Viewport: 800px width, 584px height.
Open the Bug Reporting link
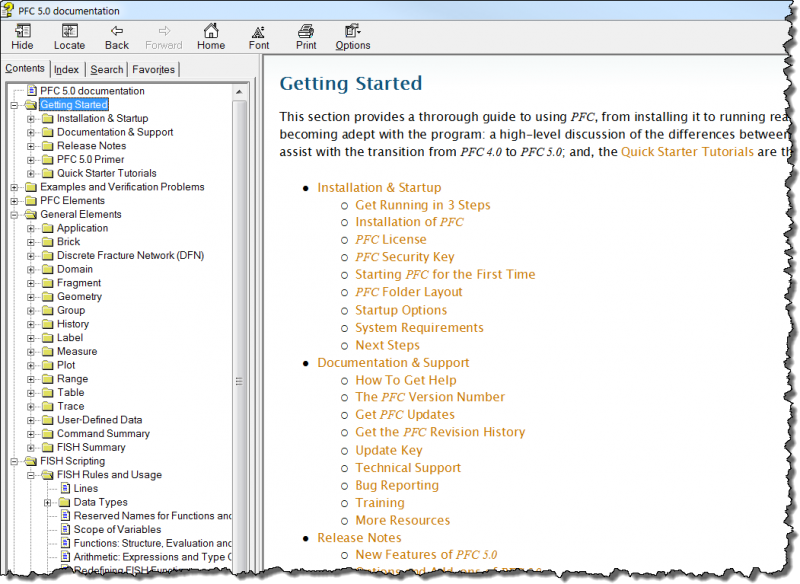pyautogui.click(x=397, y=485)
